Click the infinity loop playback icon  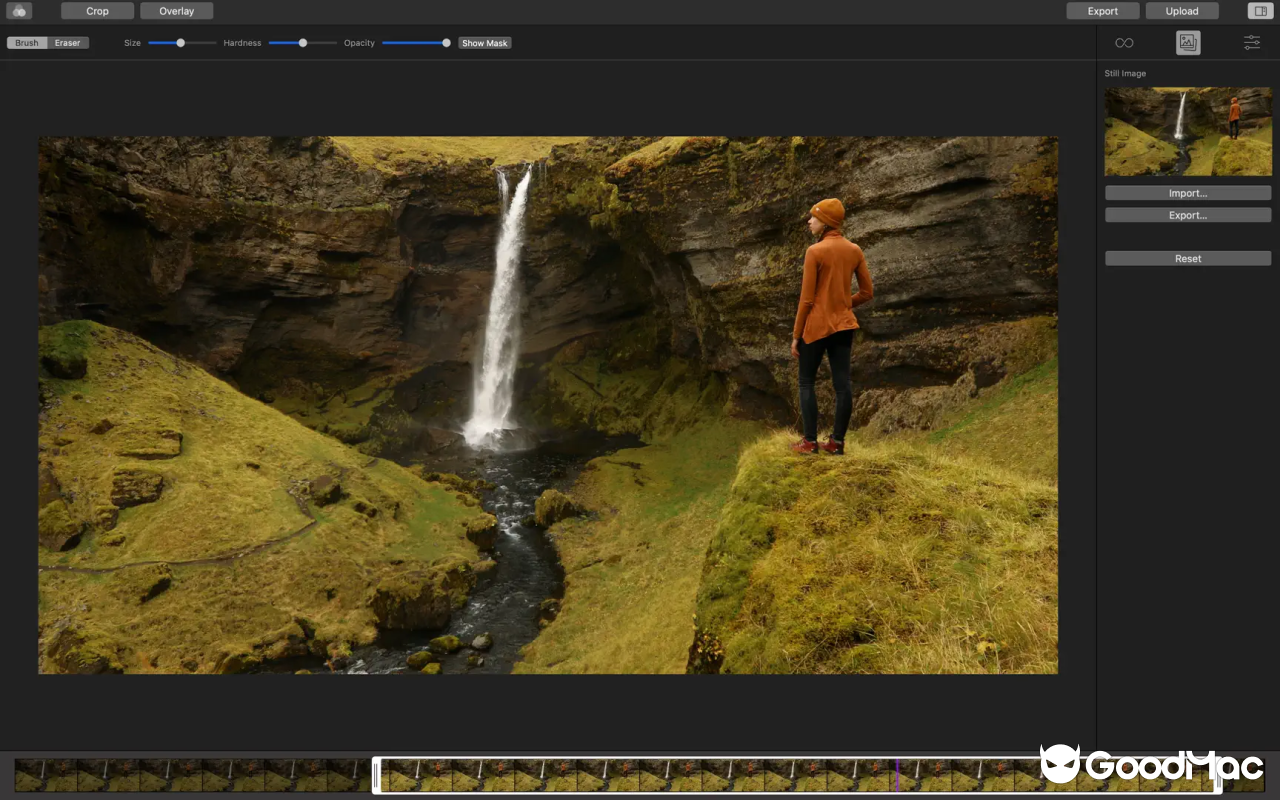click(1124, 42)
